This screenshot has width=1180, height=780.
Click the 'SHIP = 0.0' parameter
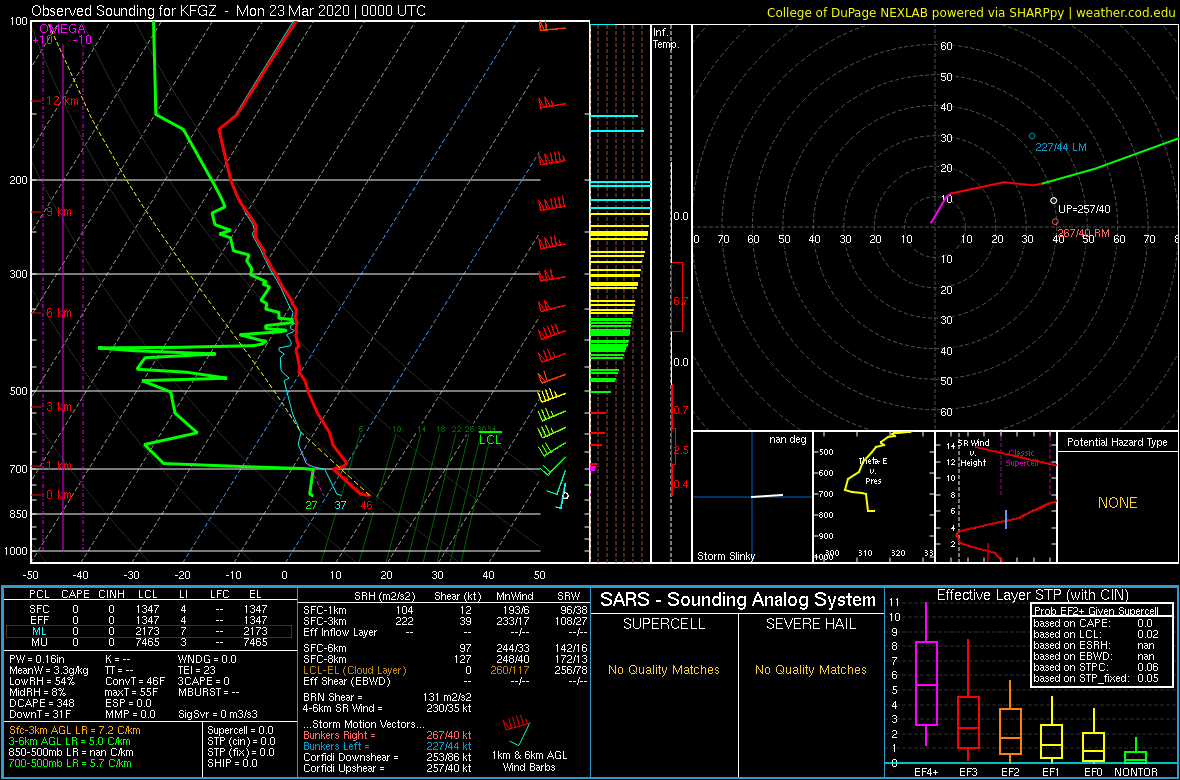pos(232,764)
